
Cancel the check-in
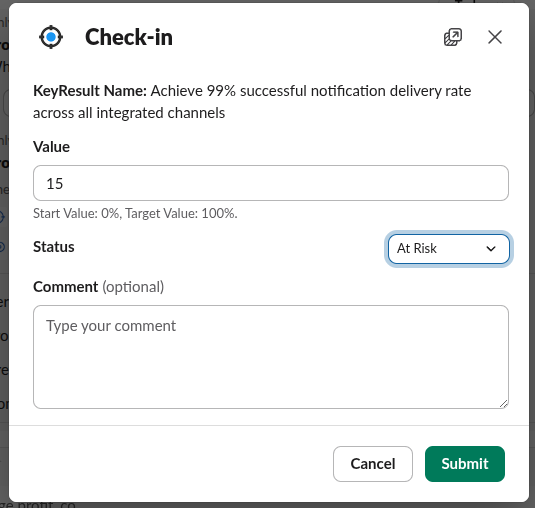click(373, 464)
